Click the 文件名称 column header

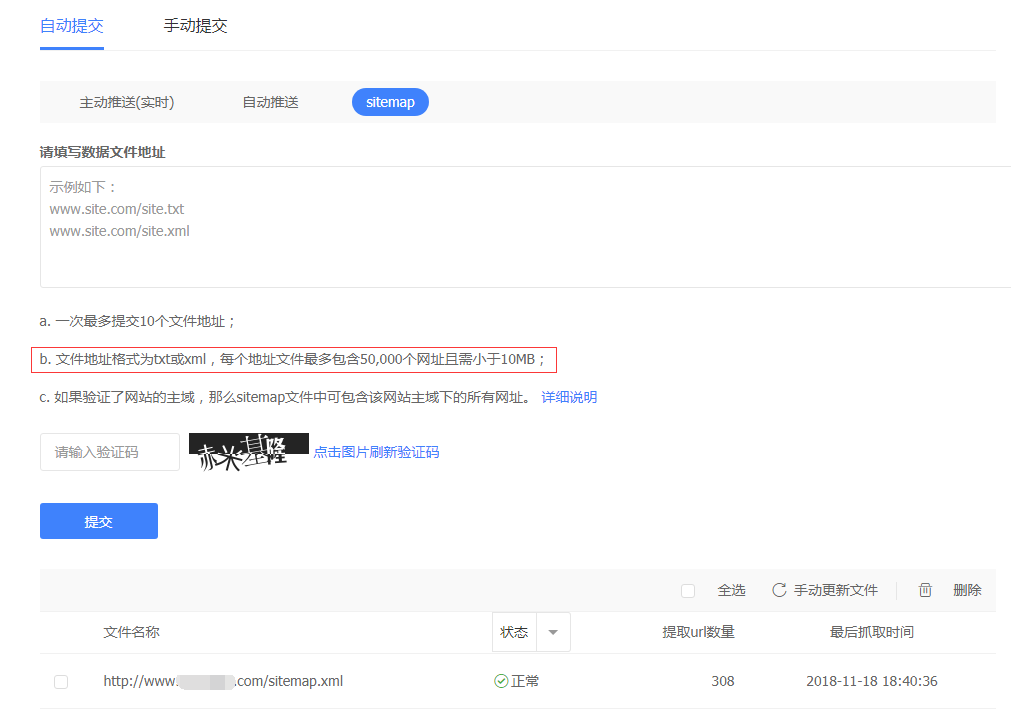(132, 632)
